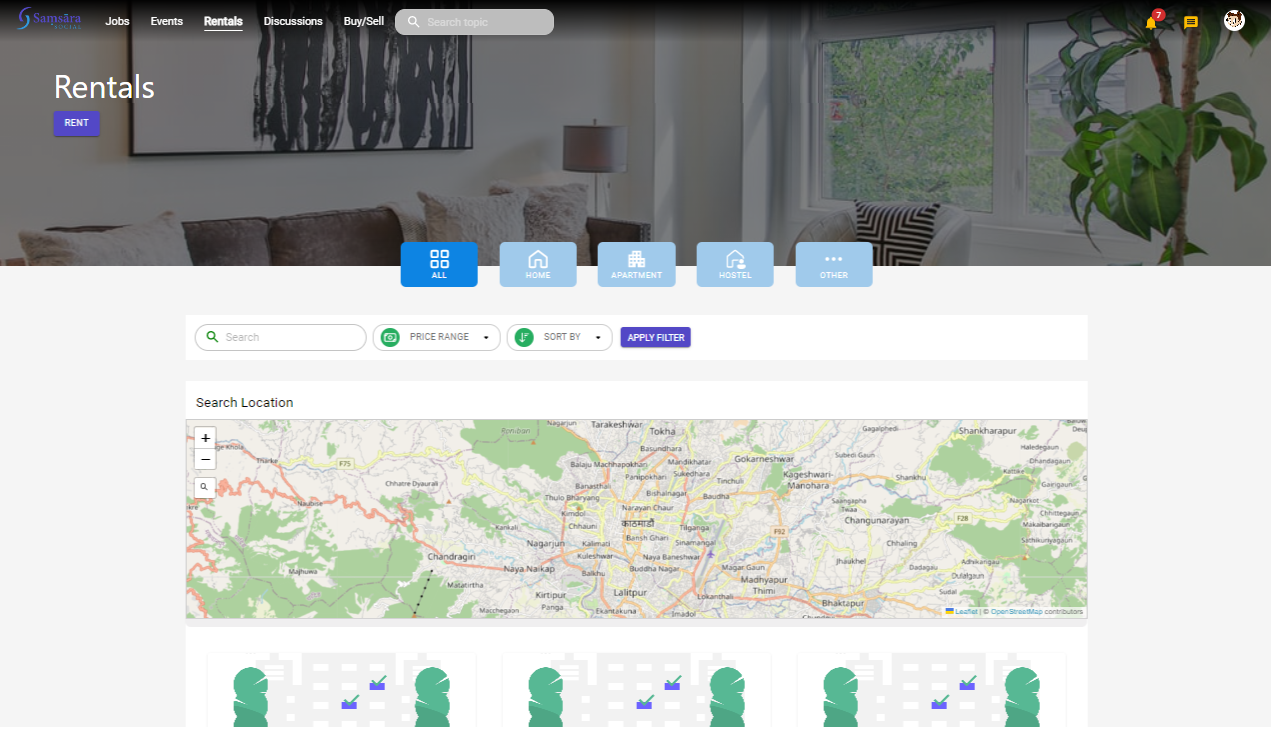1271x738 pixels.
Task: Go to the Jobs menu
Action: pos(117,21)
